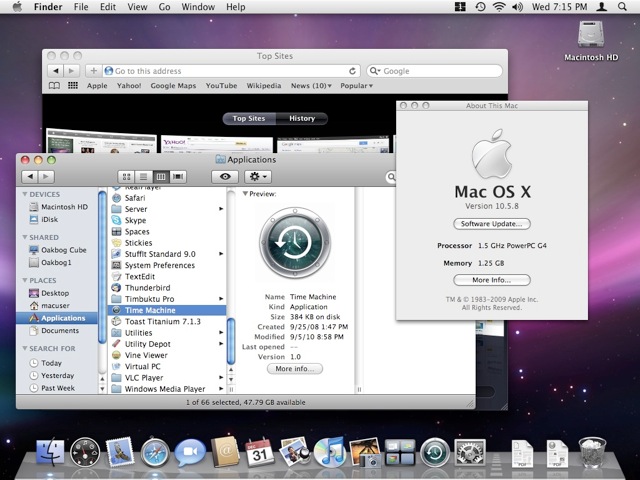Switch Finder to icon view
640x480 pixels.
127,176
